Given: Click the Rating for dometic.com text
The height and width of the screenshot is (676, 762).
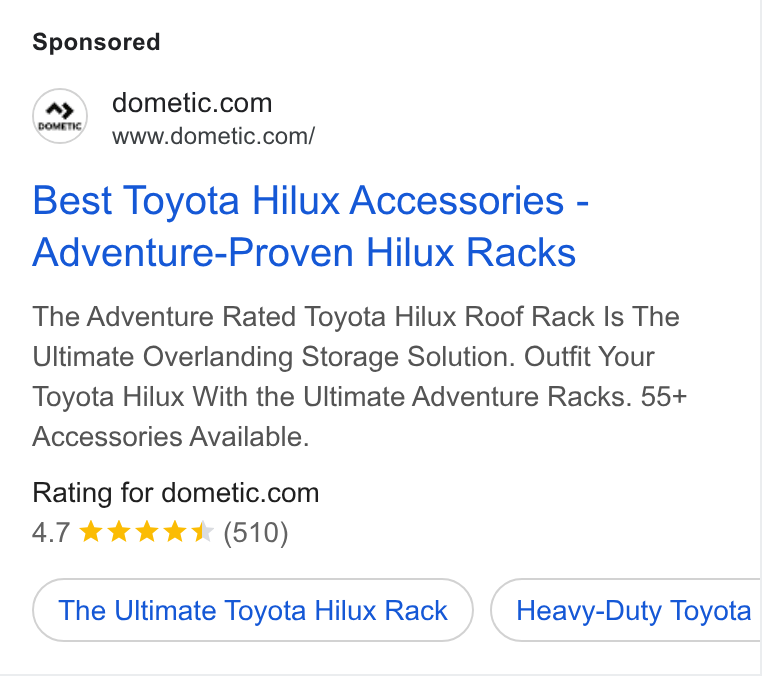Looking at the screenshot, I should 175,493.
